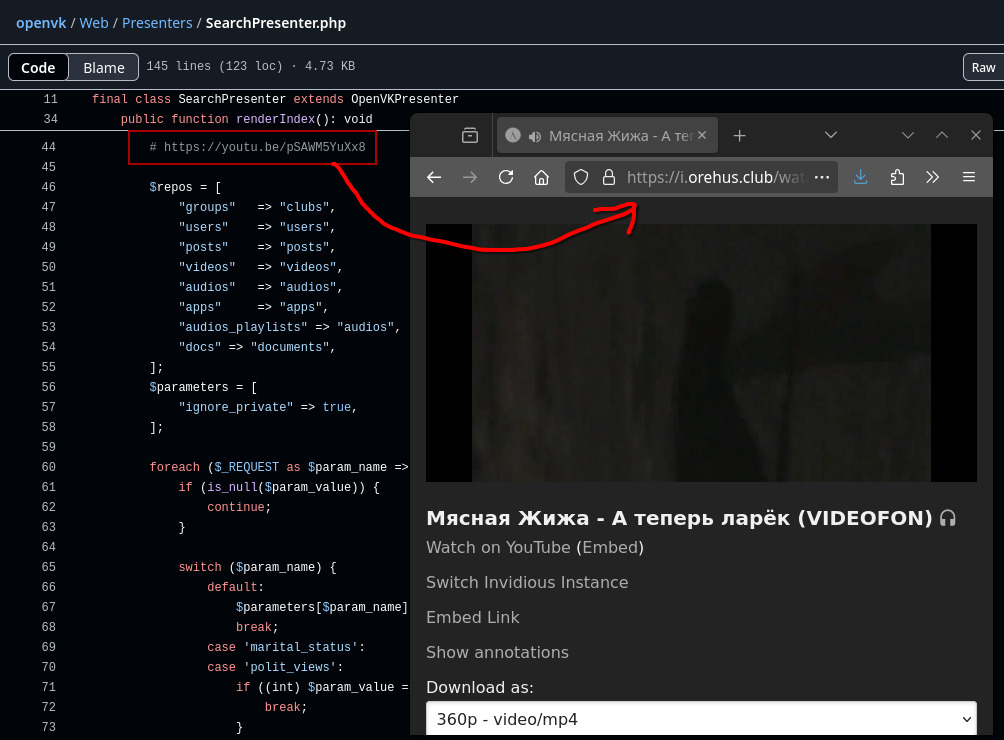Open Firefox View recent browsing icon
This screenshot has width=1004, height=740.
point(470,135)
